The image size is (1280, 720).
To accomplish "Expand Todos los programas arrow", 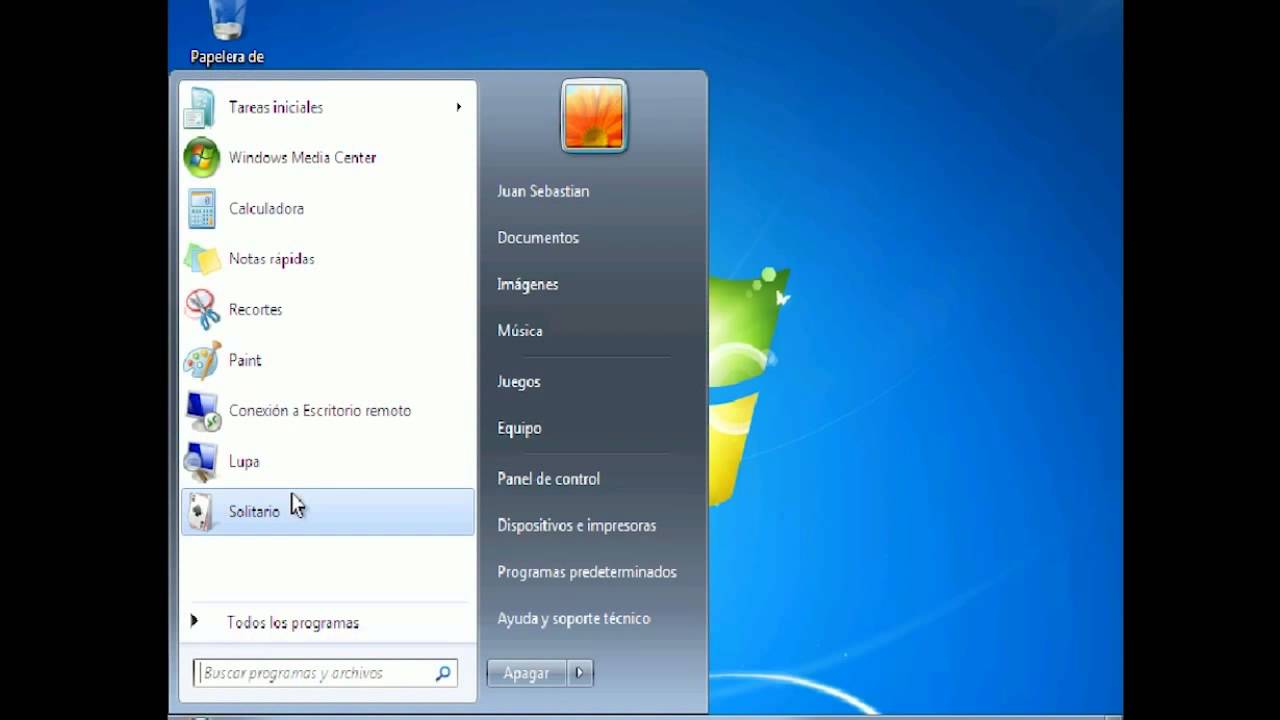I will [194, 622].
